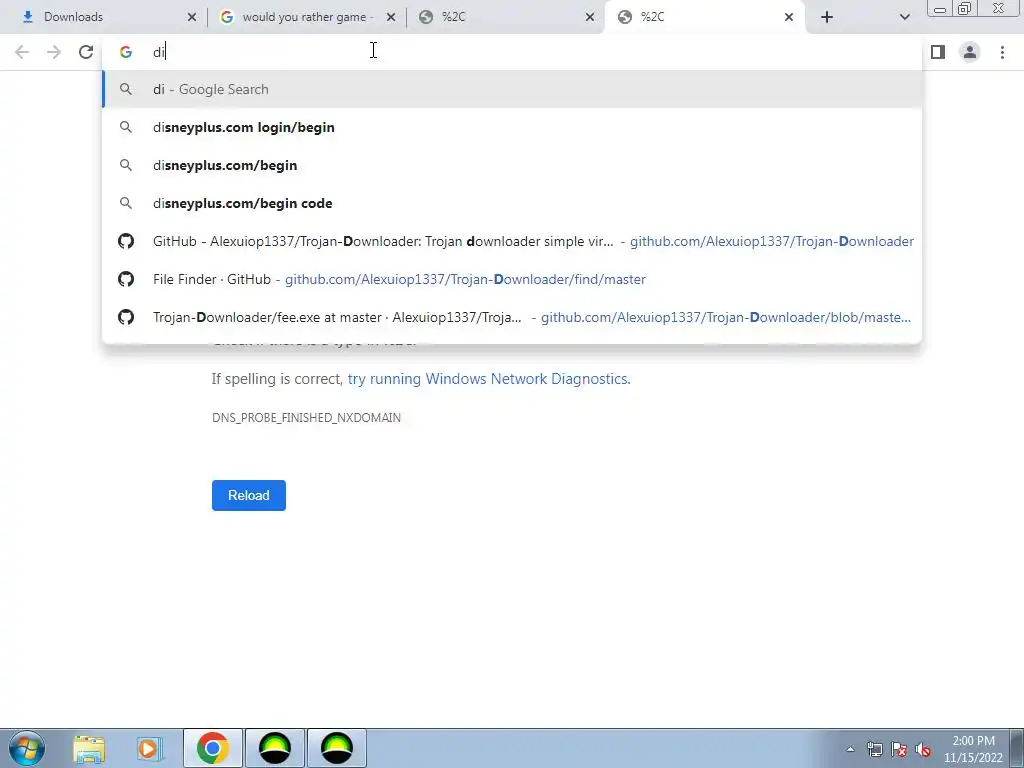Switch to 'would you rather game' tab
Image resolution: width=1024 pixels, height=768 pixels.
point(304,17)
